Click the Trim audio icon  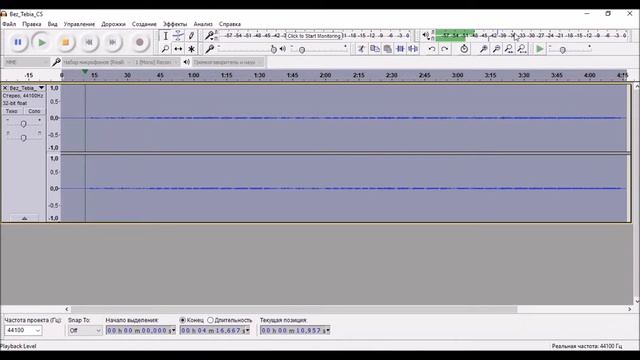tap(400, 49)
